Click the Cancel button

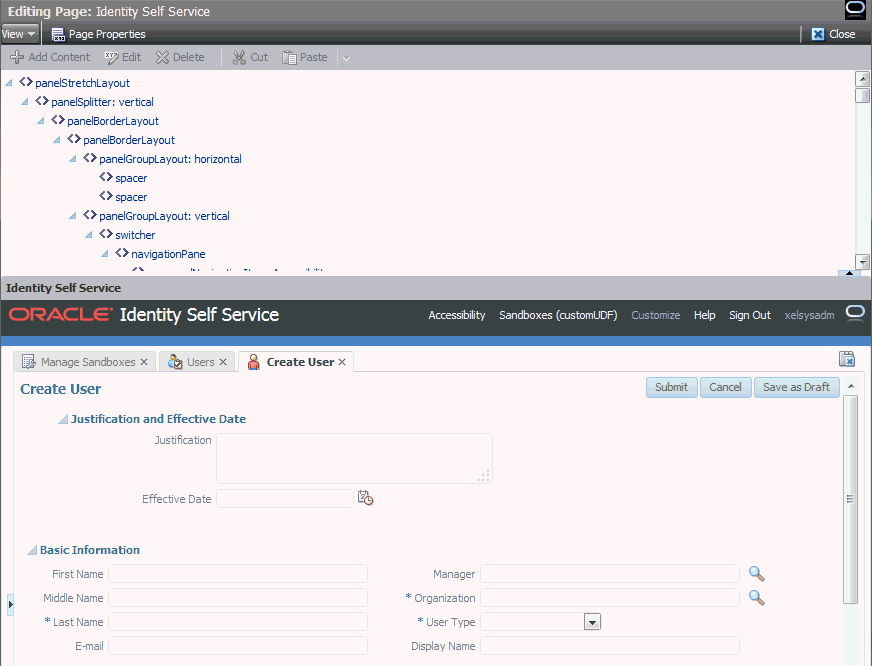point(725,387)
